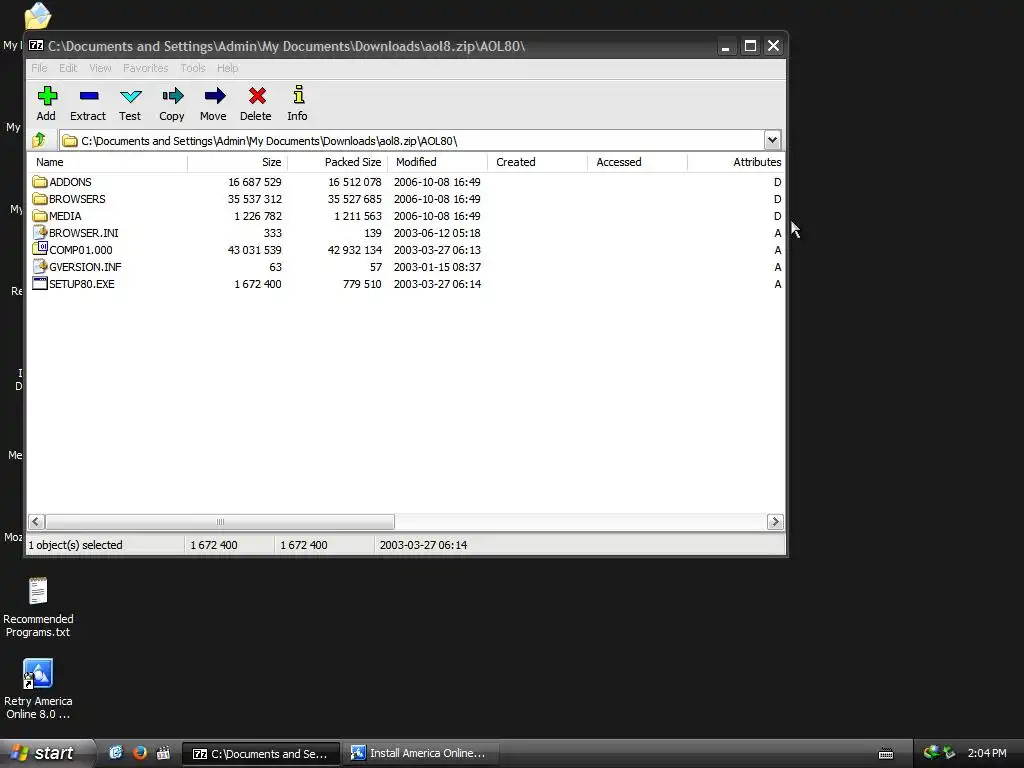Click the horizontal scrollbar thumb
Screen dimensions: 1024x768
point(220,522)
